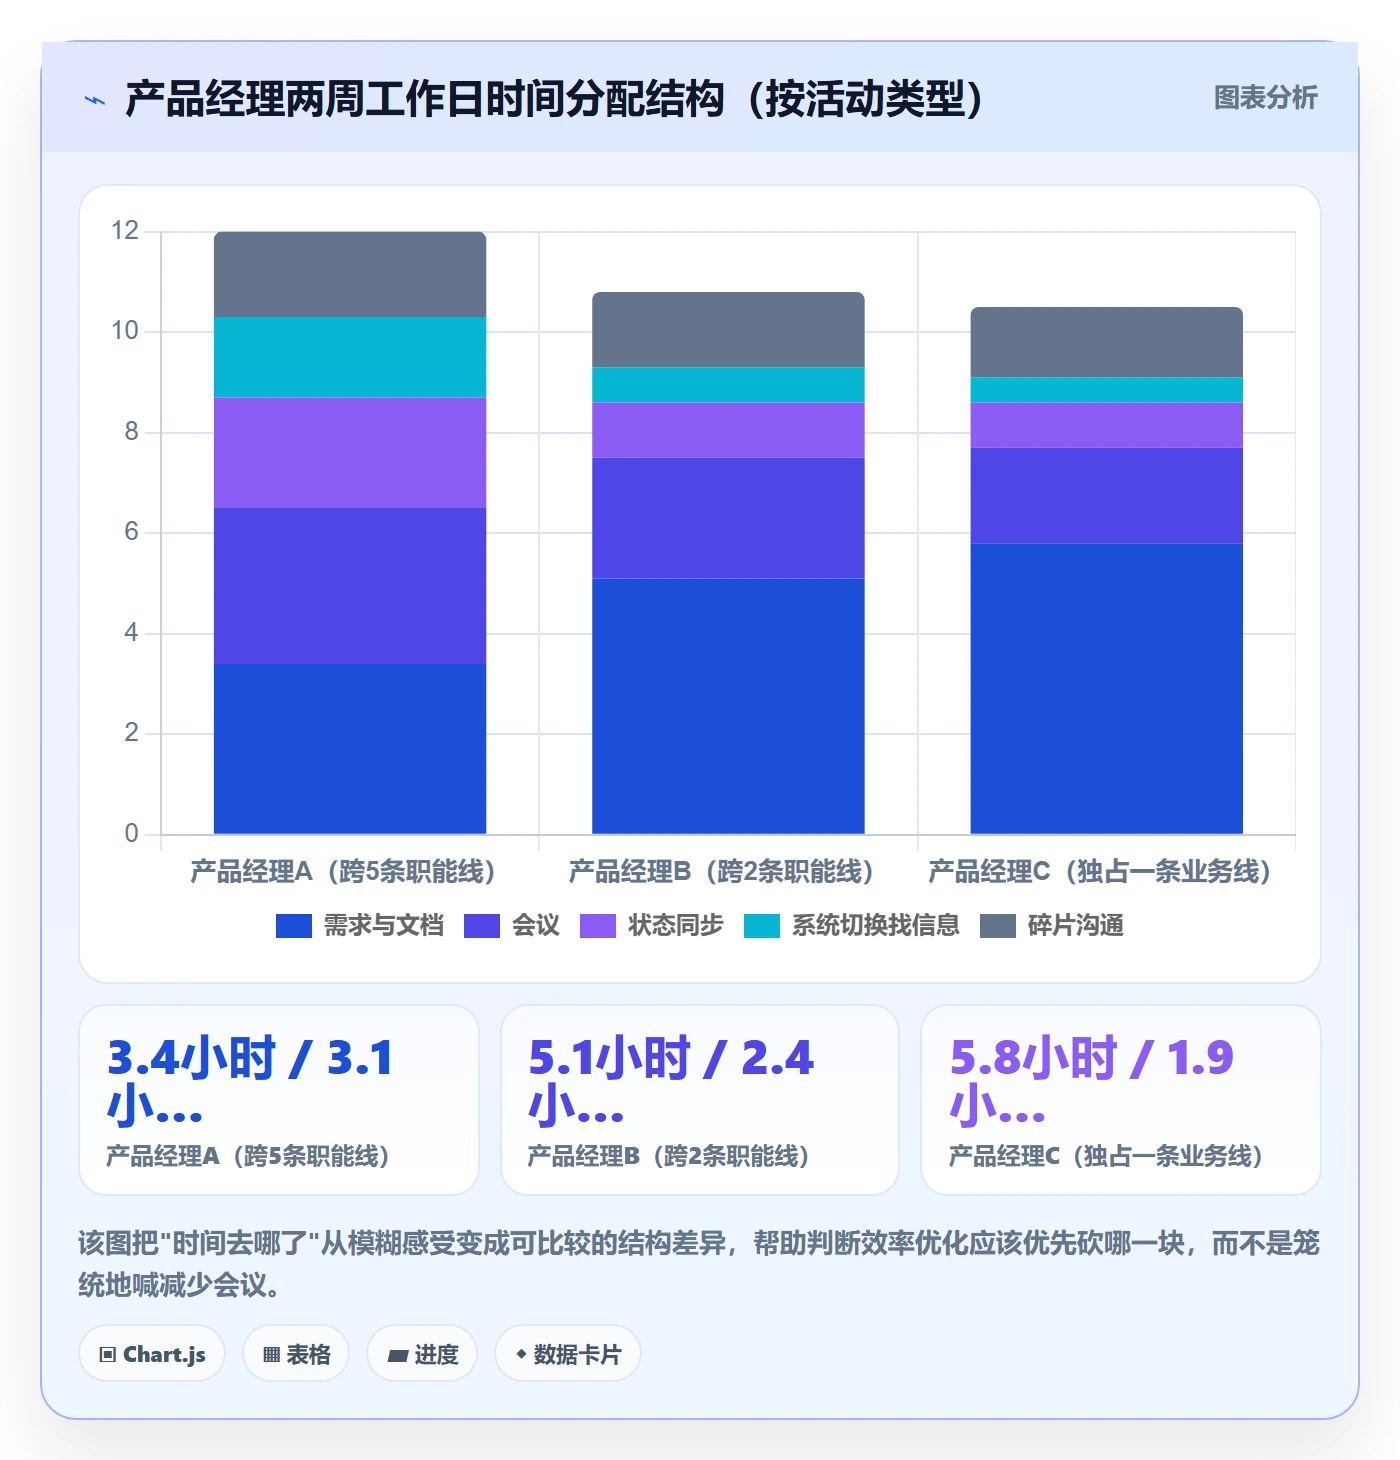Click the y-axis tick label 12
The height and width of the screenshot is (1460, 1400).
(x=125, y=231)
